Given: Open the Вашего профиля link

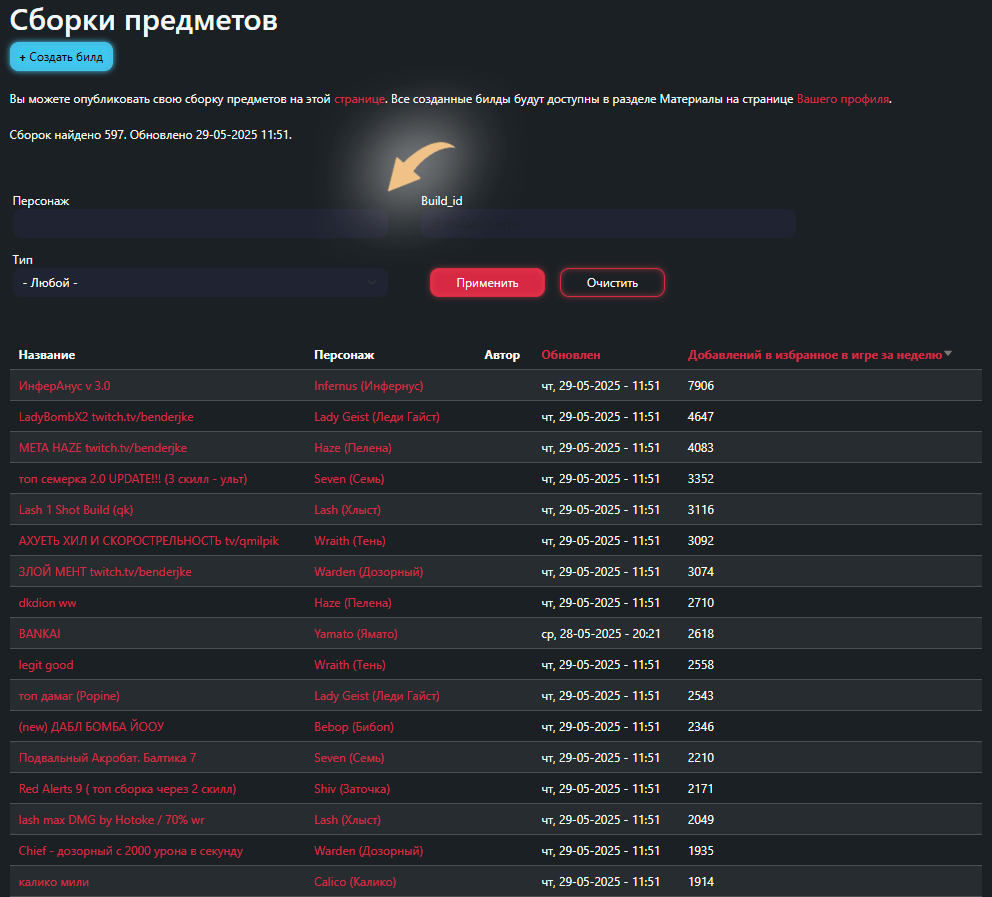Looking at the screenshot, I should coord(843,99).
